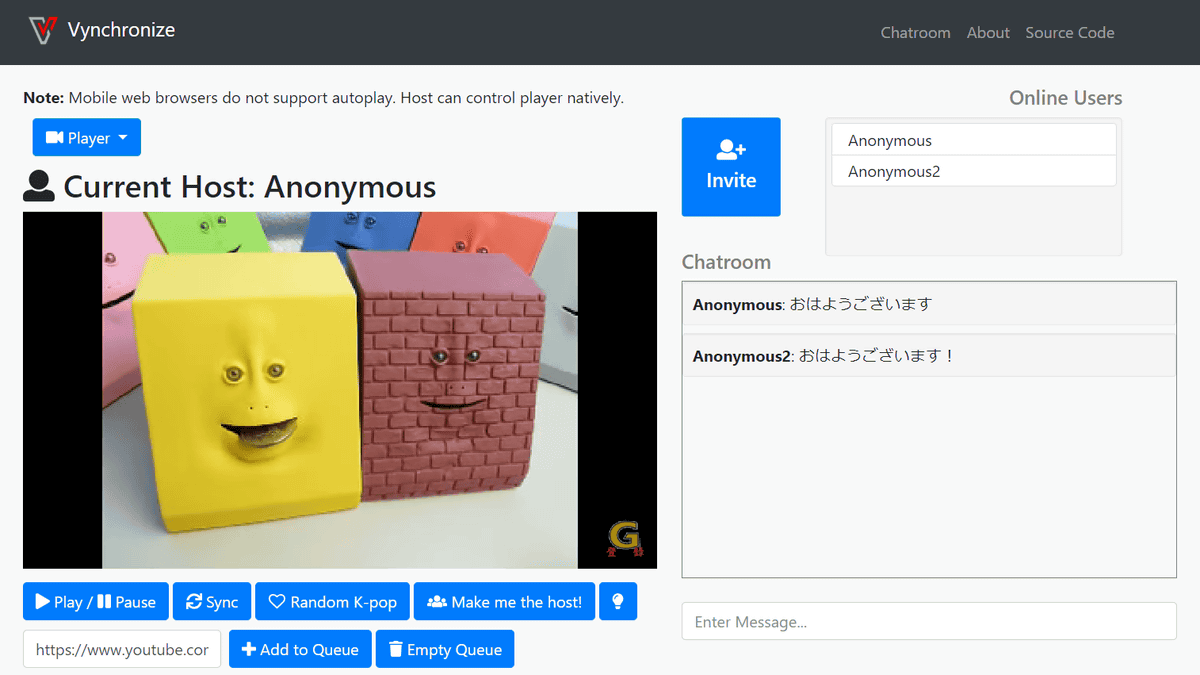Screen dimensions: 1200x675
Task: Click the video player area
Action: 340,390
